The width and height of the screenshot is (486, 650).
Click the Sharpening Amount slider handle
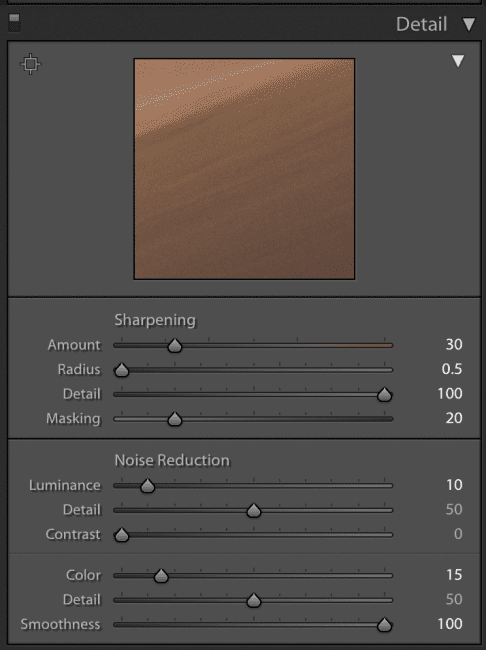tap(175, 345)
